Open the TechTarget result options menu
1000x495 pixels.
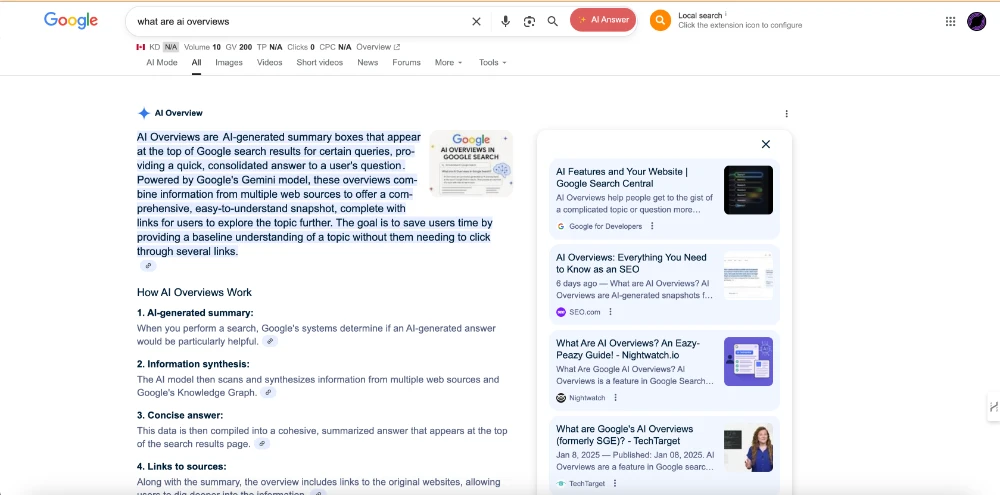pyautogui.click(x=615, y=484)
